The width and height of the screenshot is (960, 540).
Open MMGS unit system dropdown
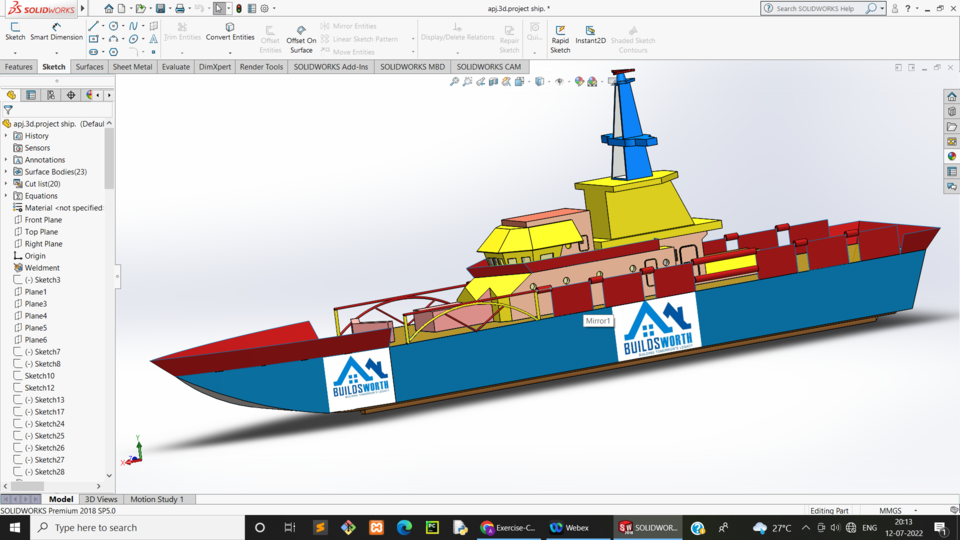coord(916,511)
